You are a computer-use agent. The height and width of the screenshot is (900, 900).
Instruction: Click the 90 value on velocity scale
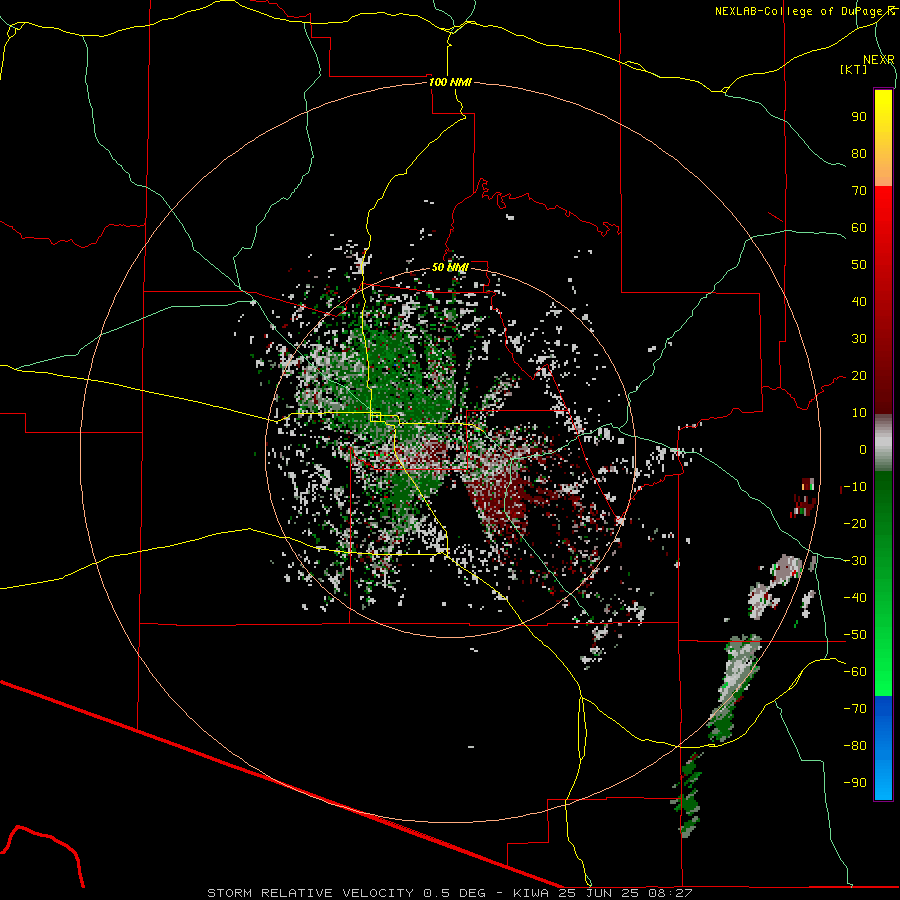point(859,117)
